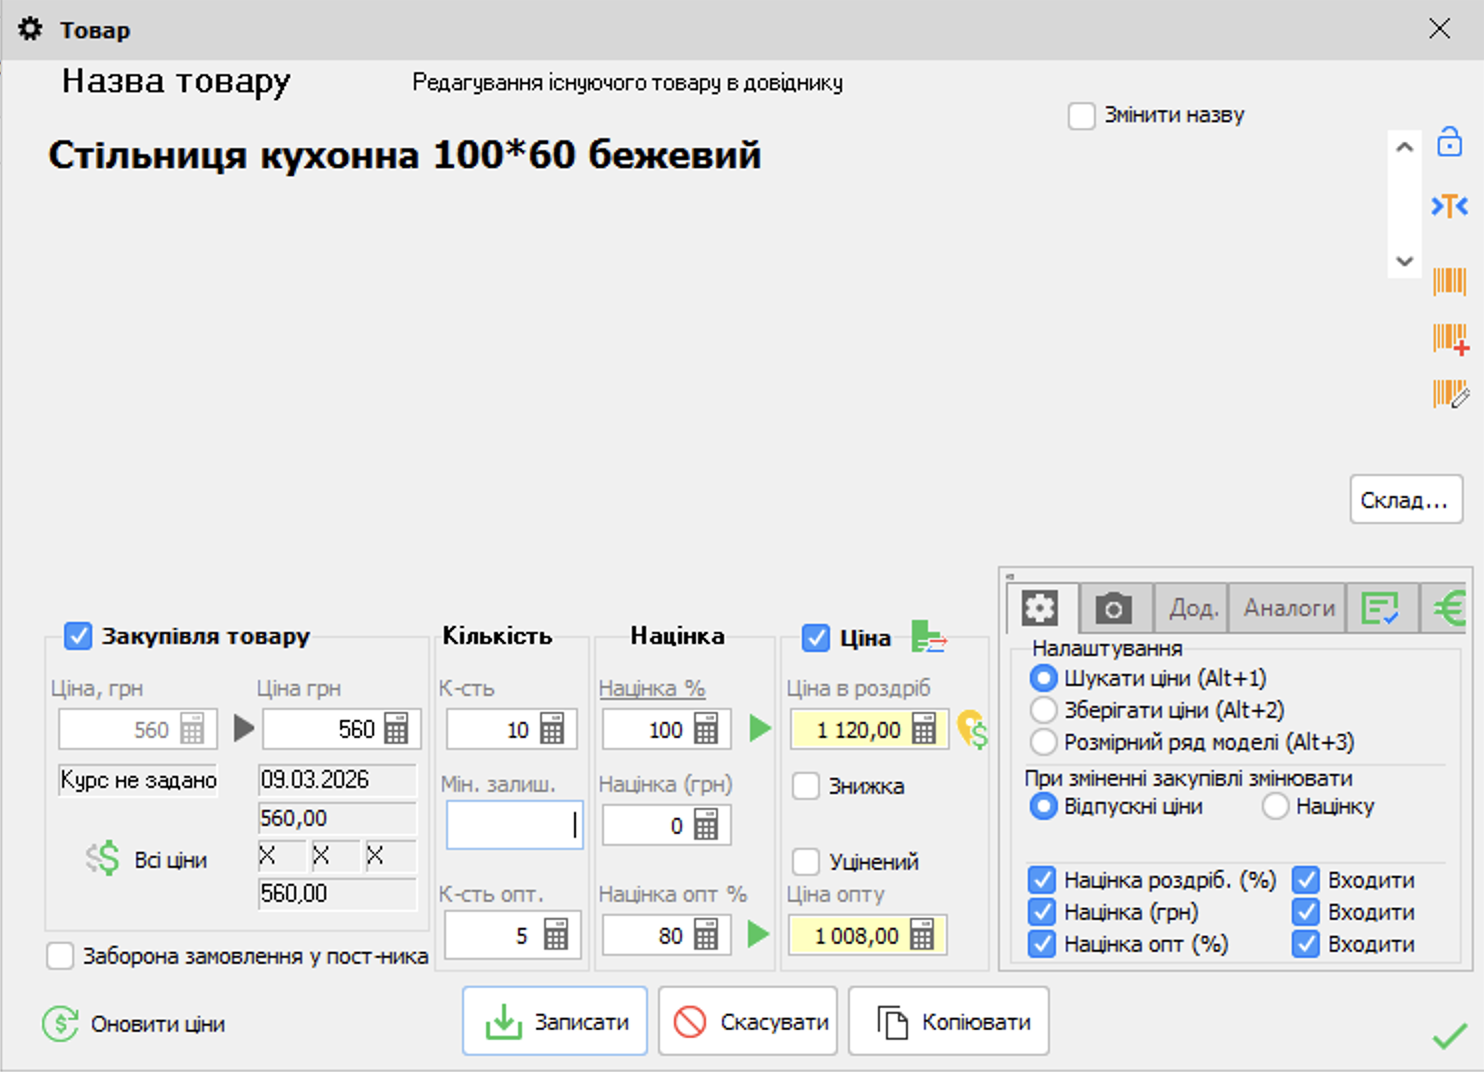Click the down chevron in the right panel
The image size is (1484, 1072).
1404,261
